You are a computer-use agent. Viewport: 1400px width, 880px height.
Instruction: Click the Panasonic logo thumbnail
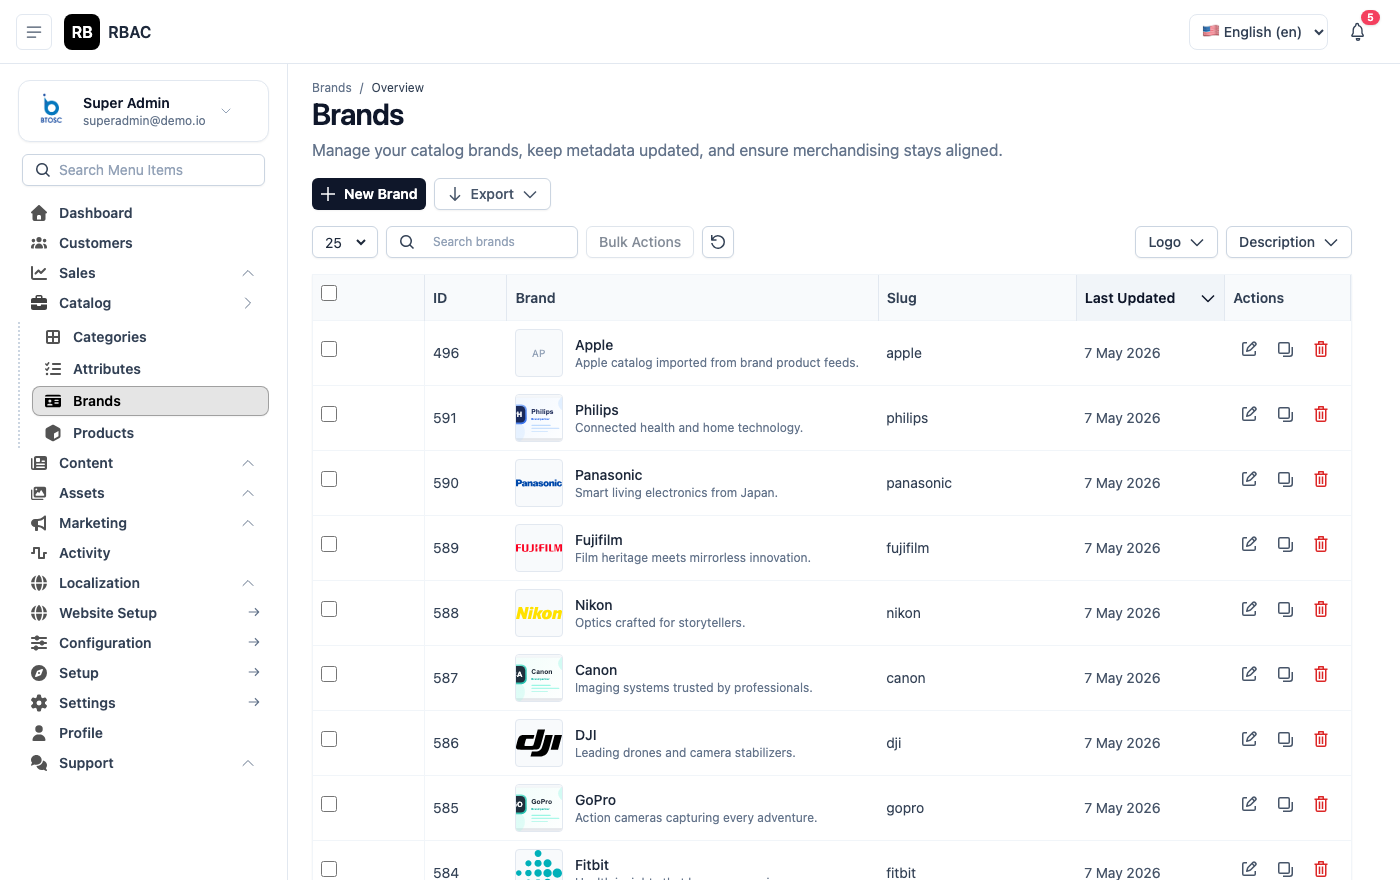click(539, 483)
